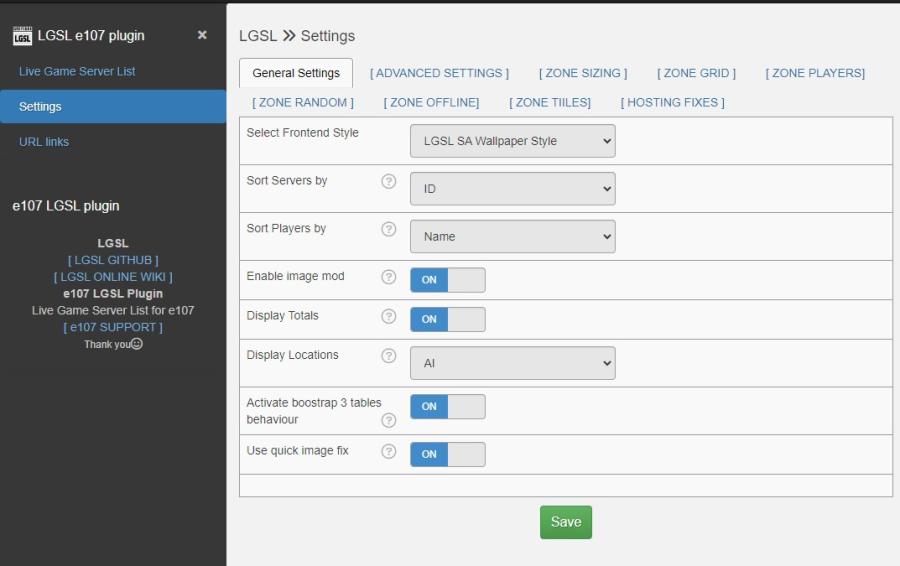Open URL links in the sidebar
Screen dimensions: 900x566
point(44,142)
